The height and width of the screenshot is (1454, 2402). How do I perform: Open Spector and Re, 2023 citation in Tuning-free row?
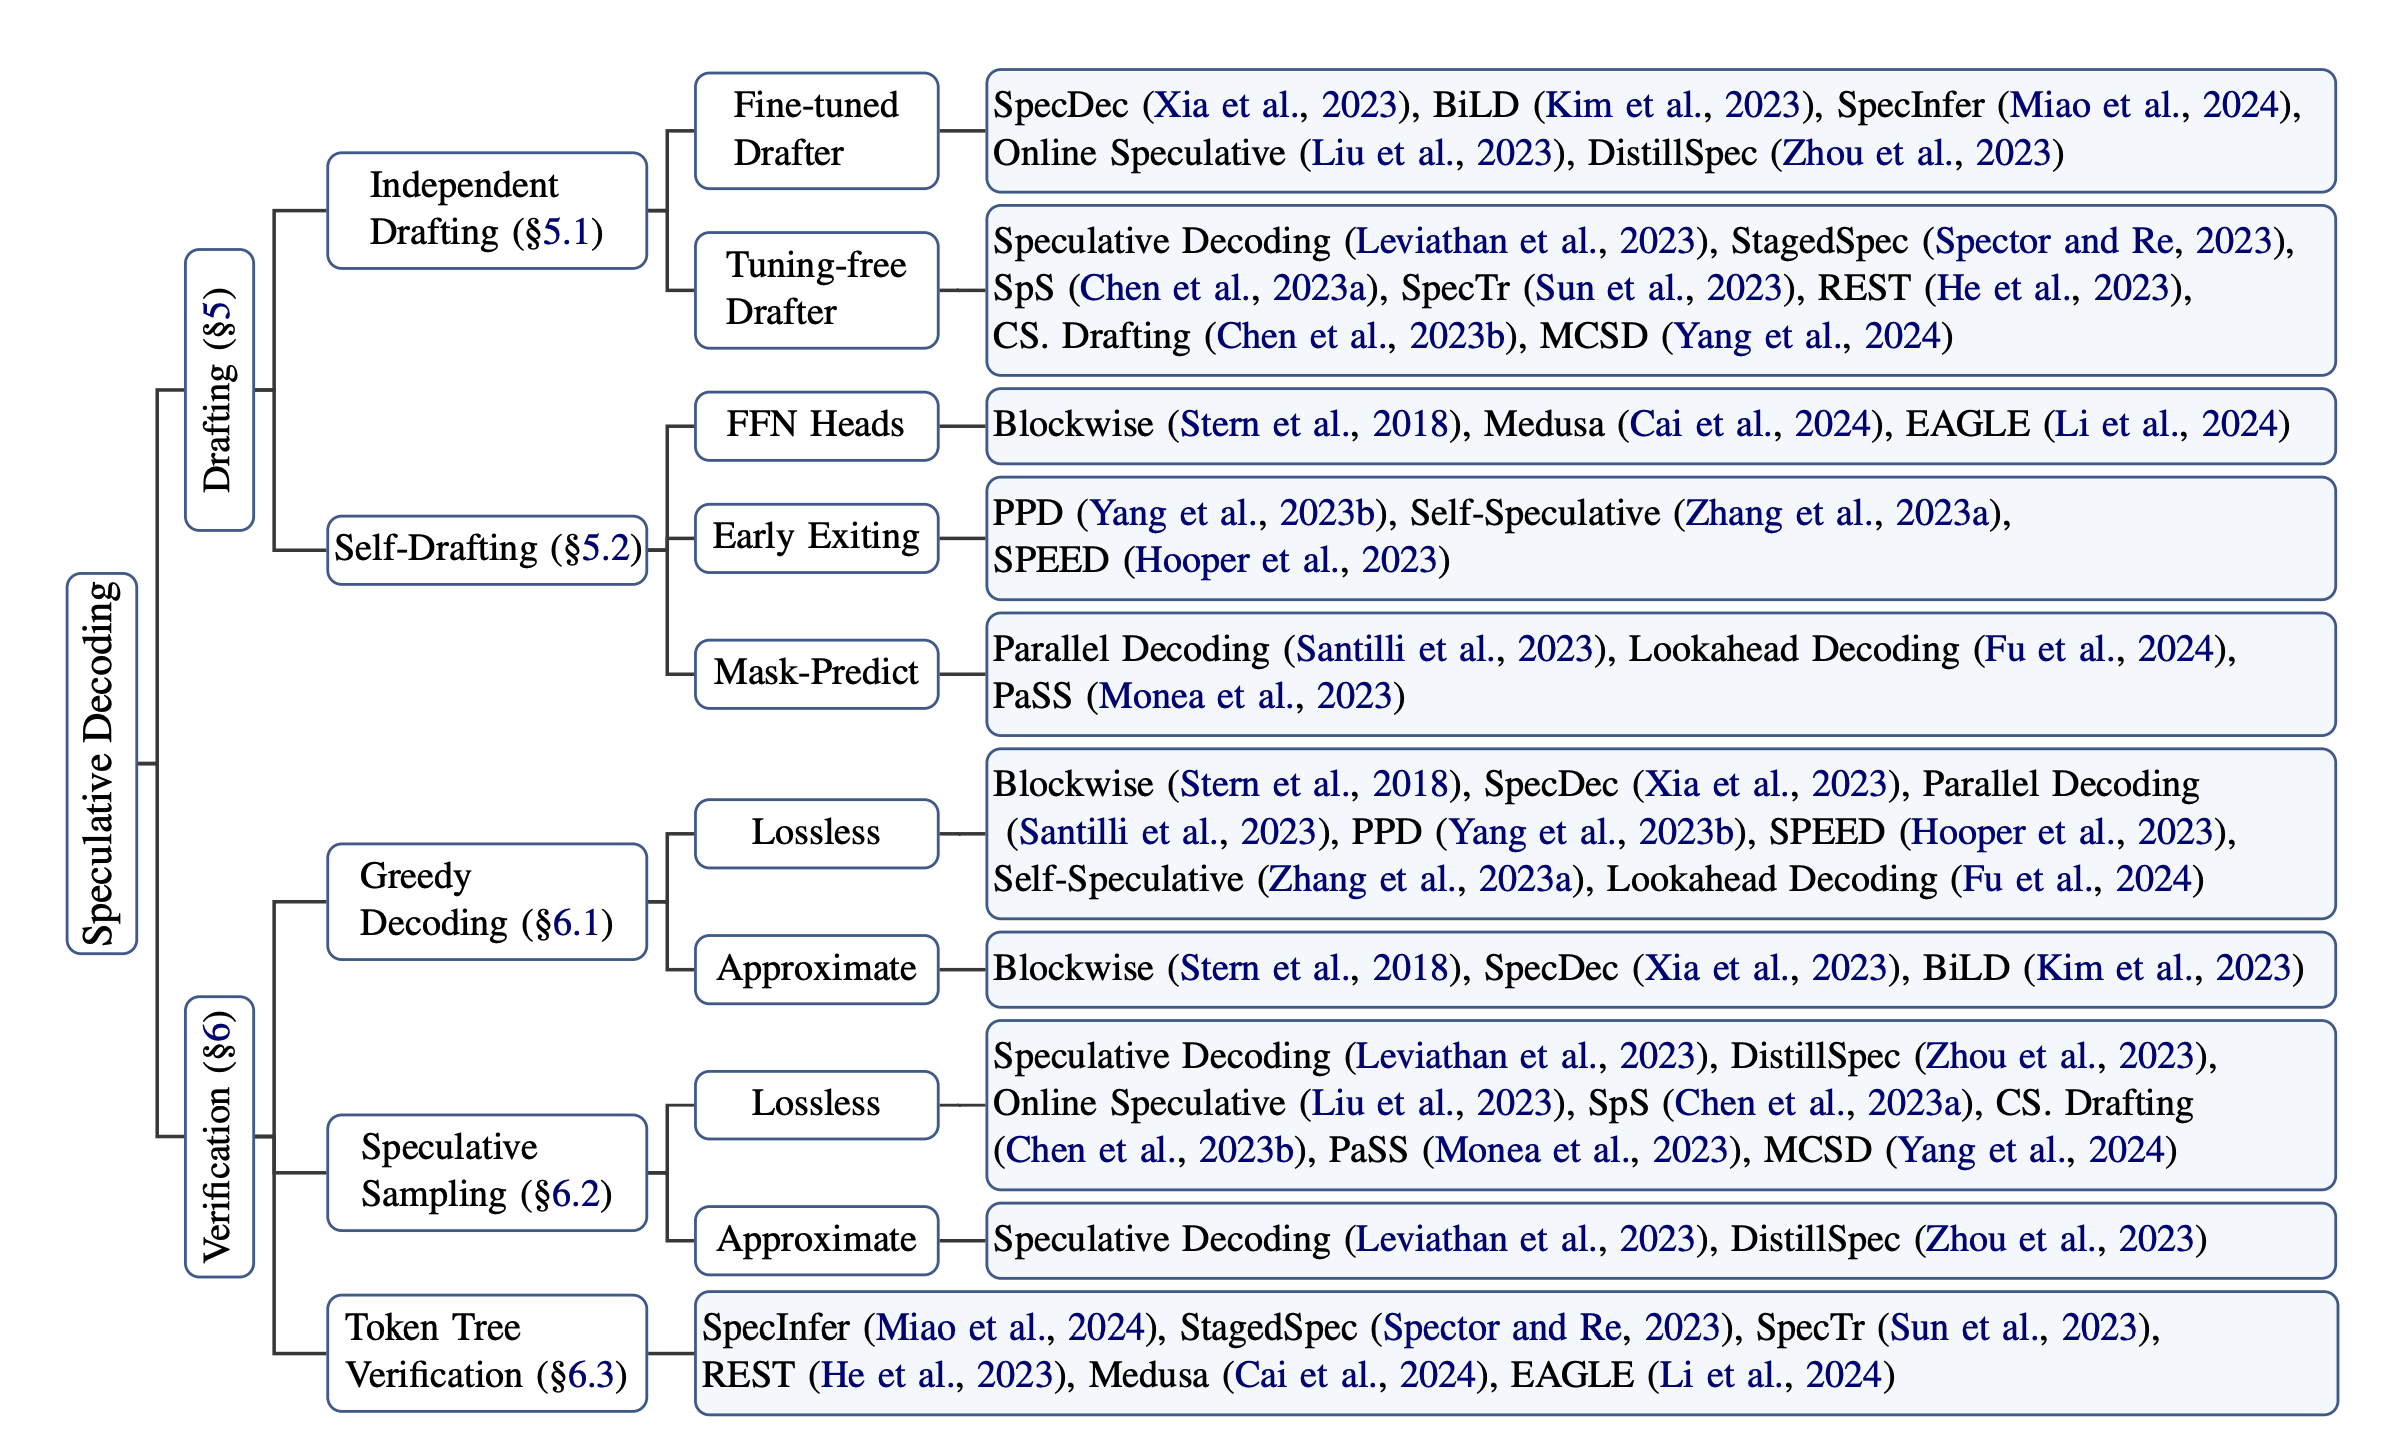2103,241
